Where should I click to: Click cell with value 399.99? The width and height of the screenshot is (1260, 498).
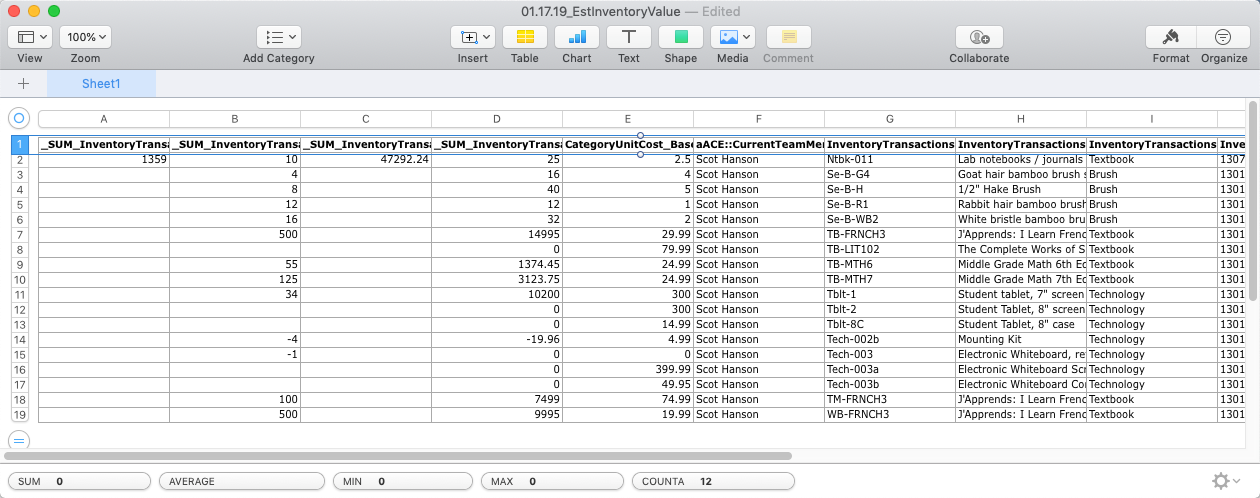[628, 369]
